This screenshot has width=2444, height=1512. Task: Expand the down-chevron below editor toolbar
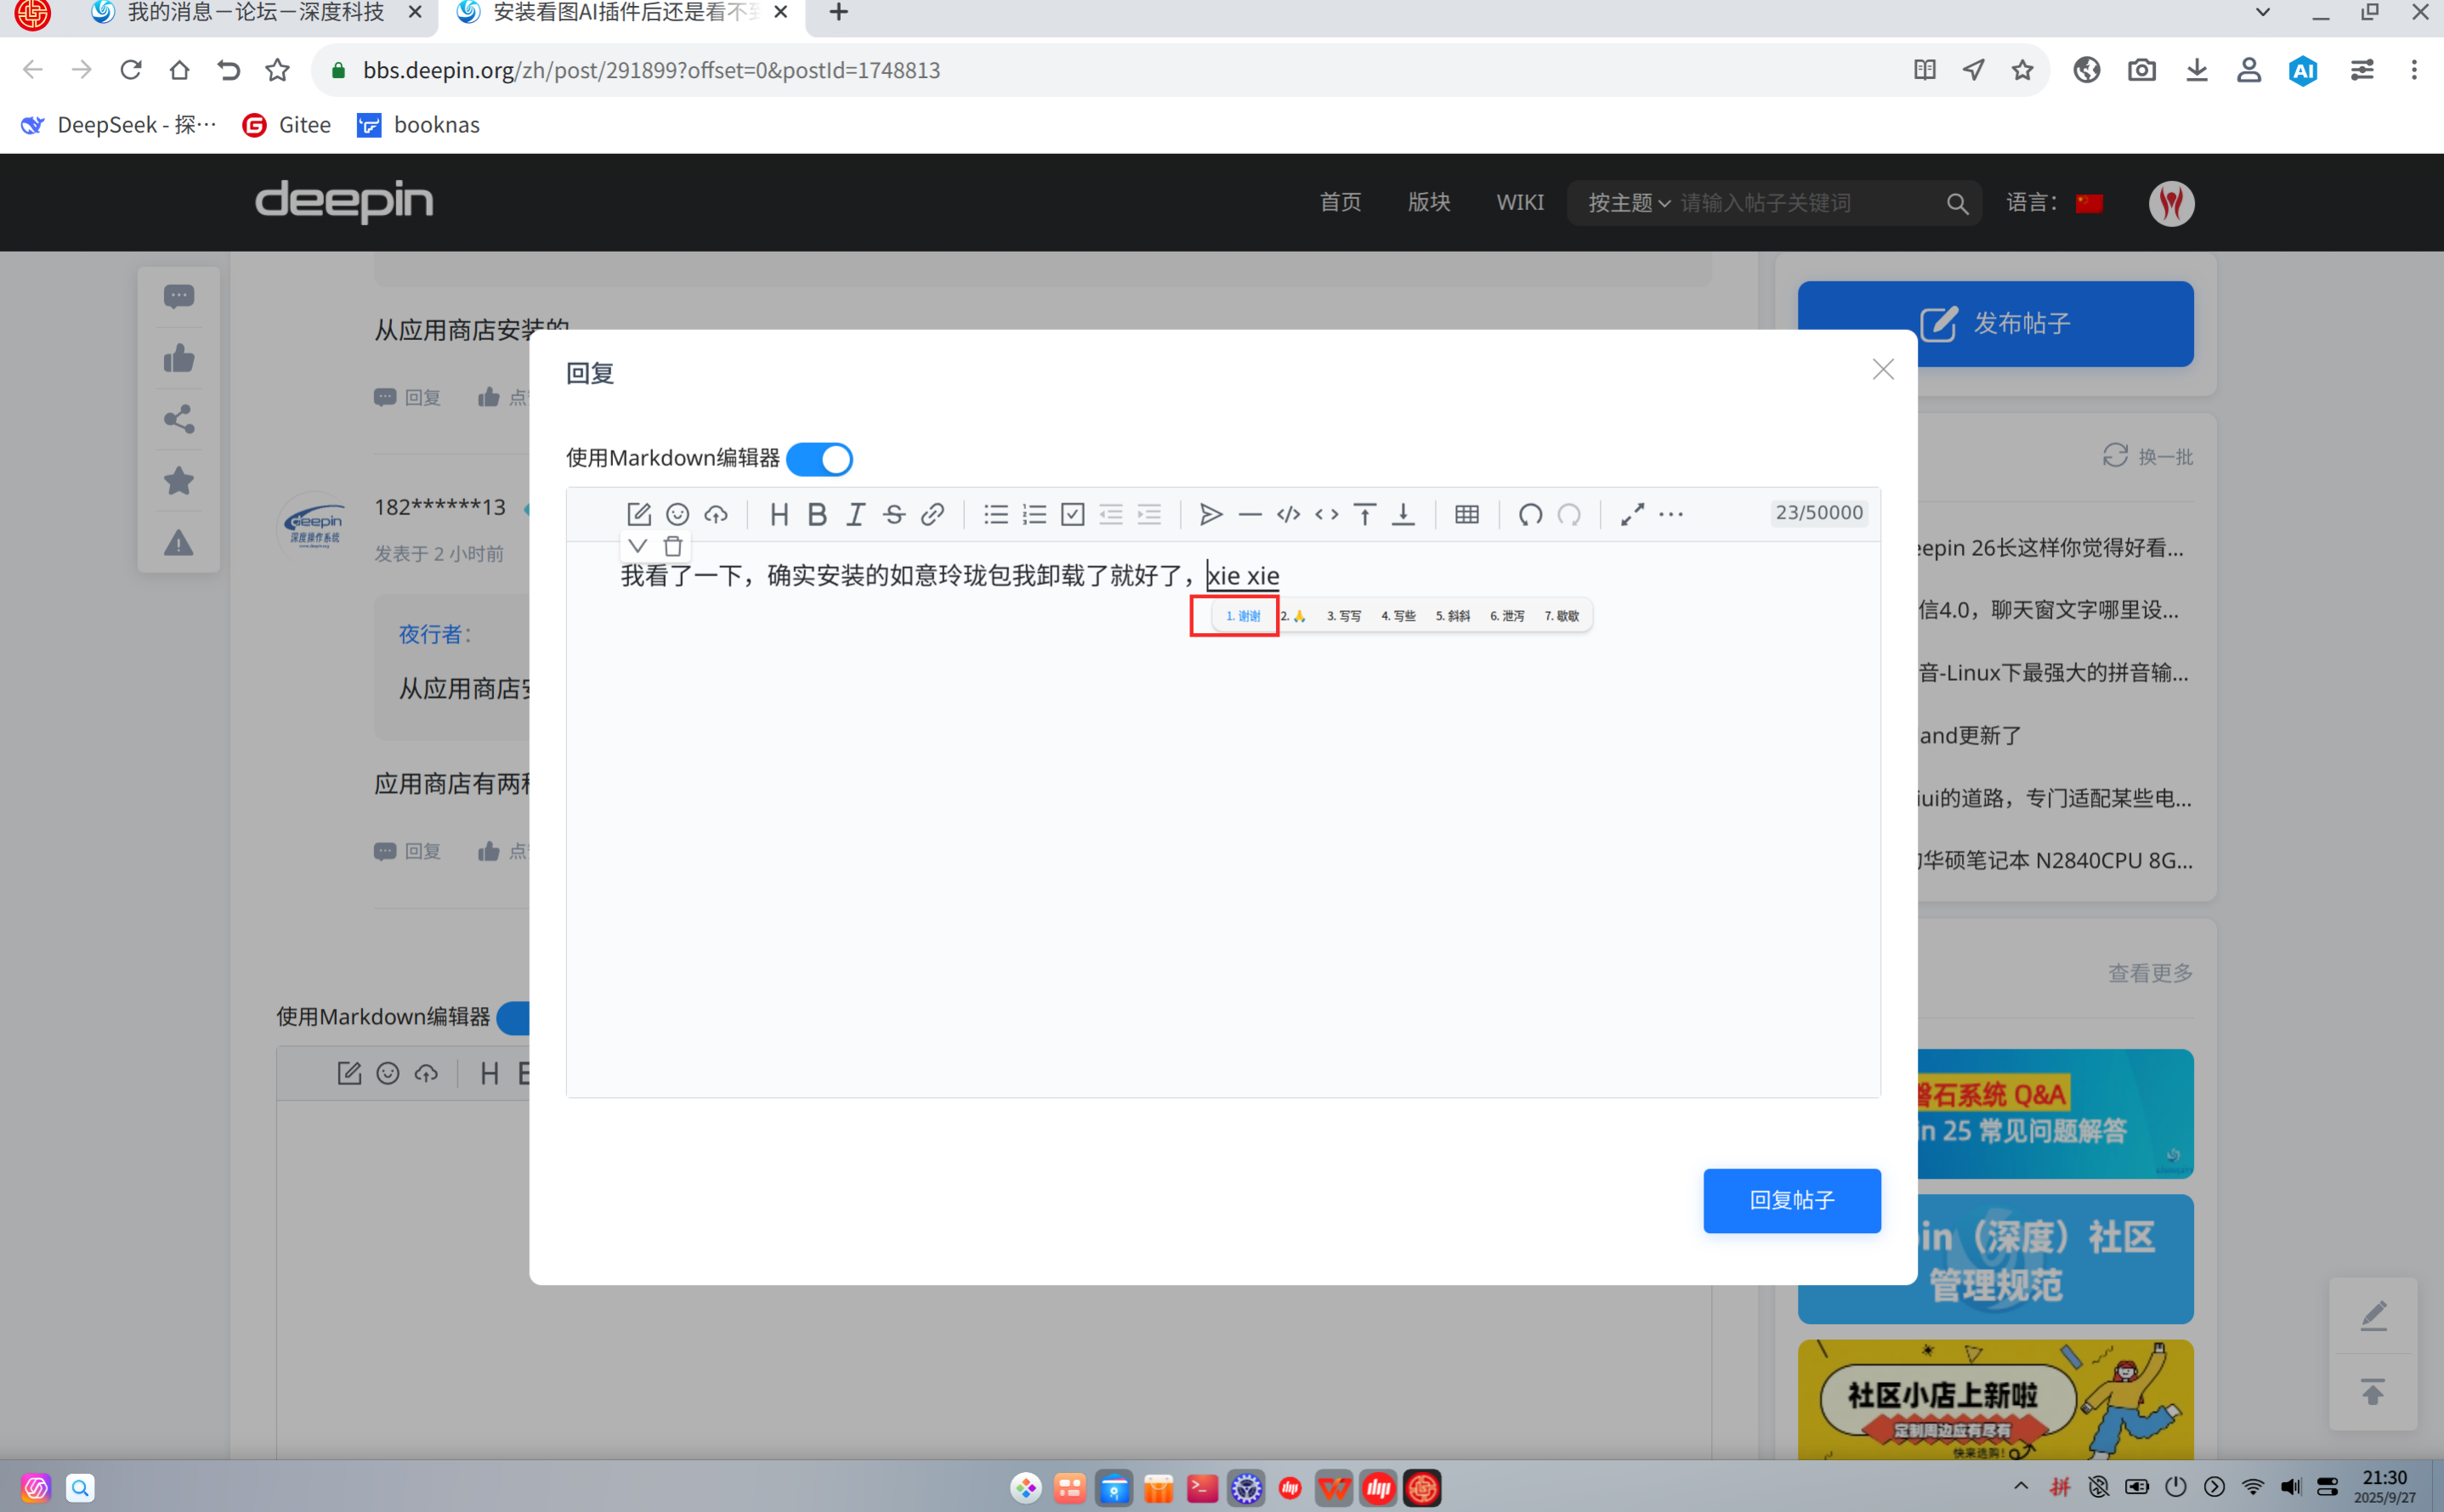click(637, 546)
